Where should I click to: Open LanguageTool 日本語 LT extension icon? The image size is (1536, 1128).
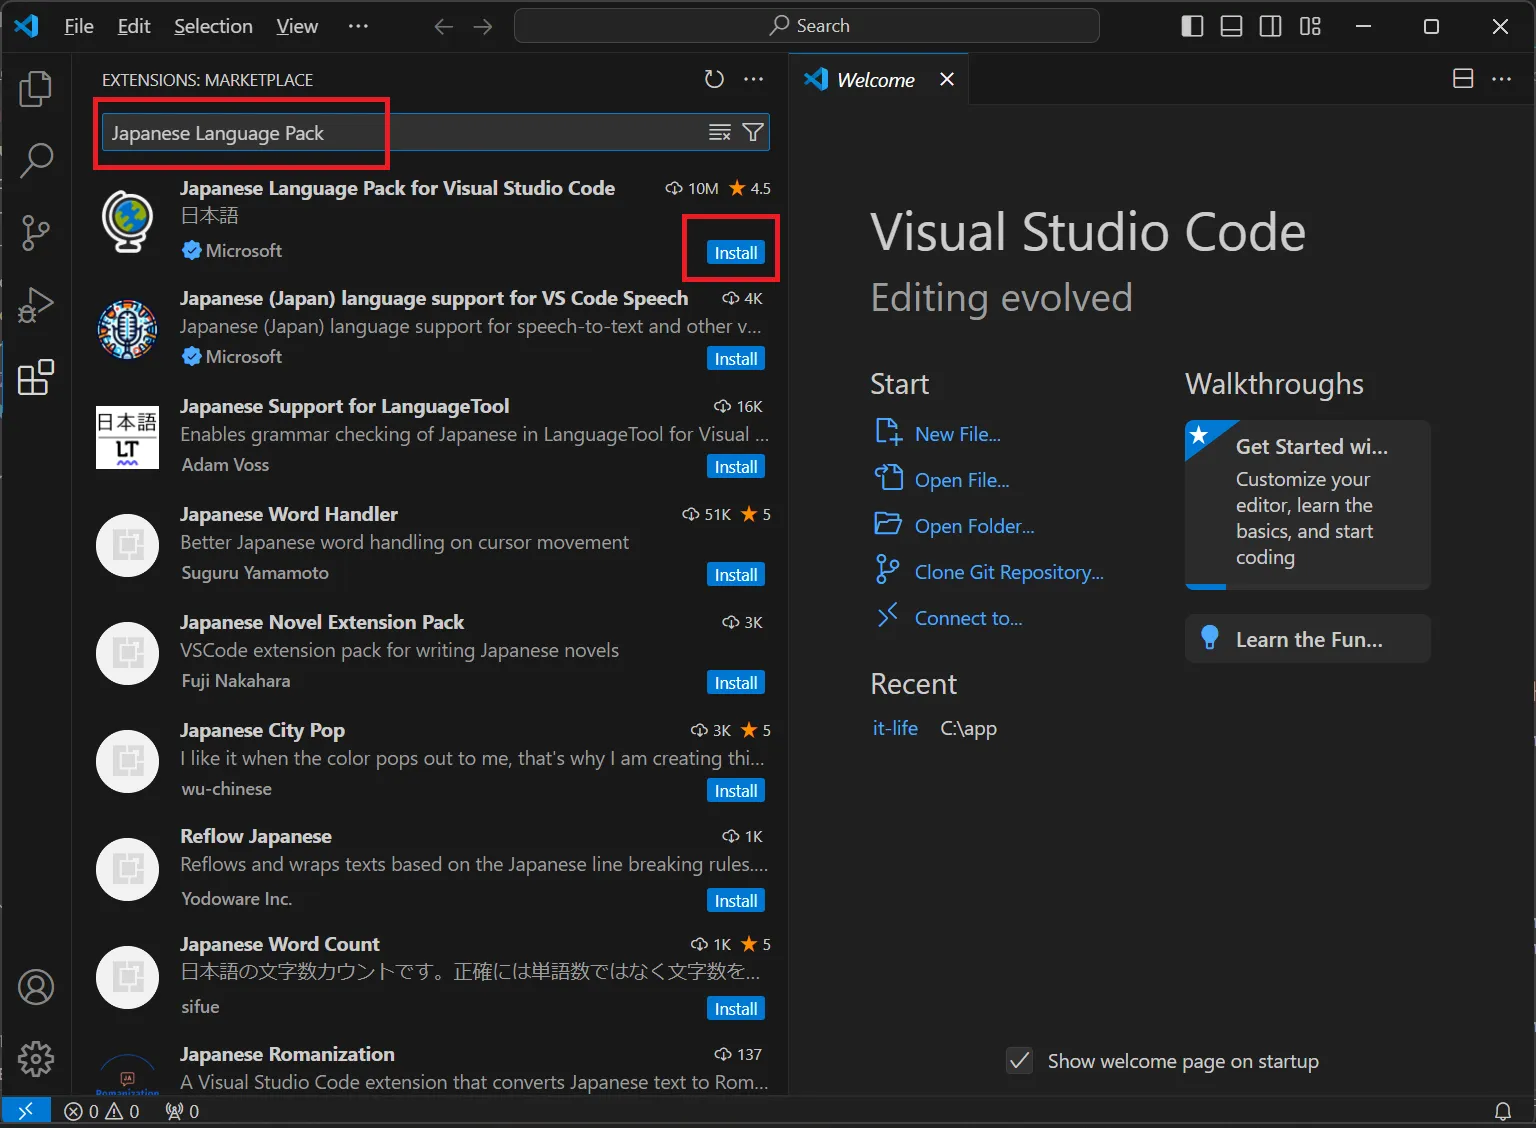click(x=127, y=437)
